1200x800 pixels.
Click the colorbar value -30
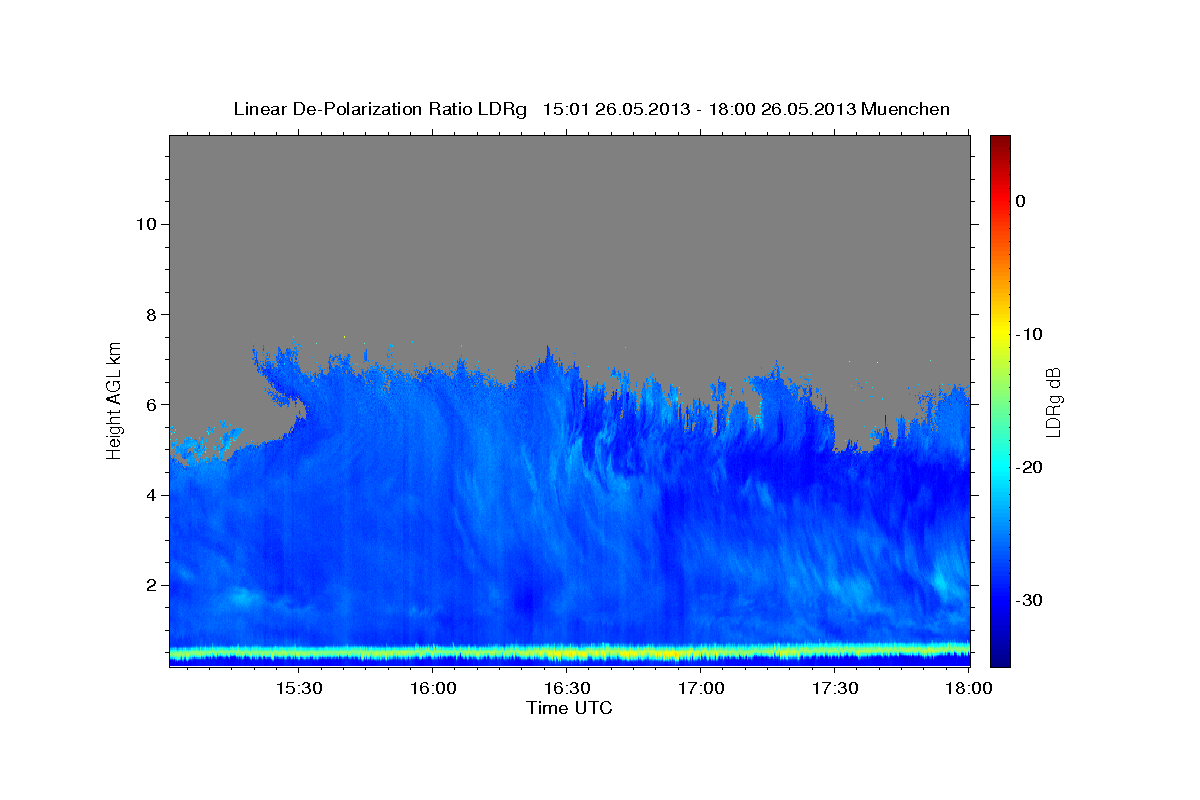[1030, 600]
